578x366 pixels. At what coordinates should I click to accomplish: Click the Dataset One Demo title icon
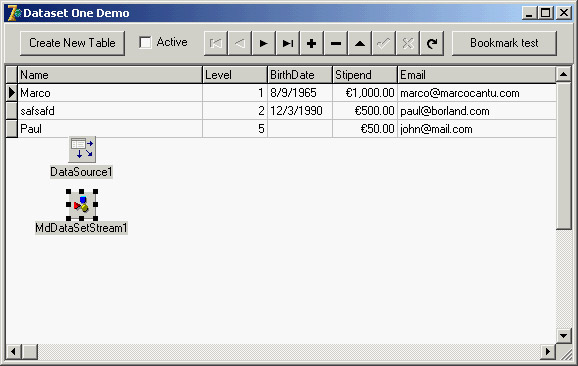coord(15,13)
